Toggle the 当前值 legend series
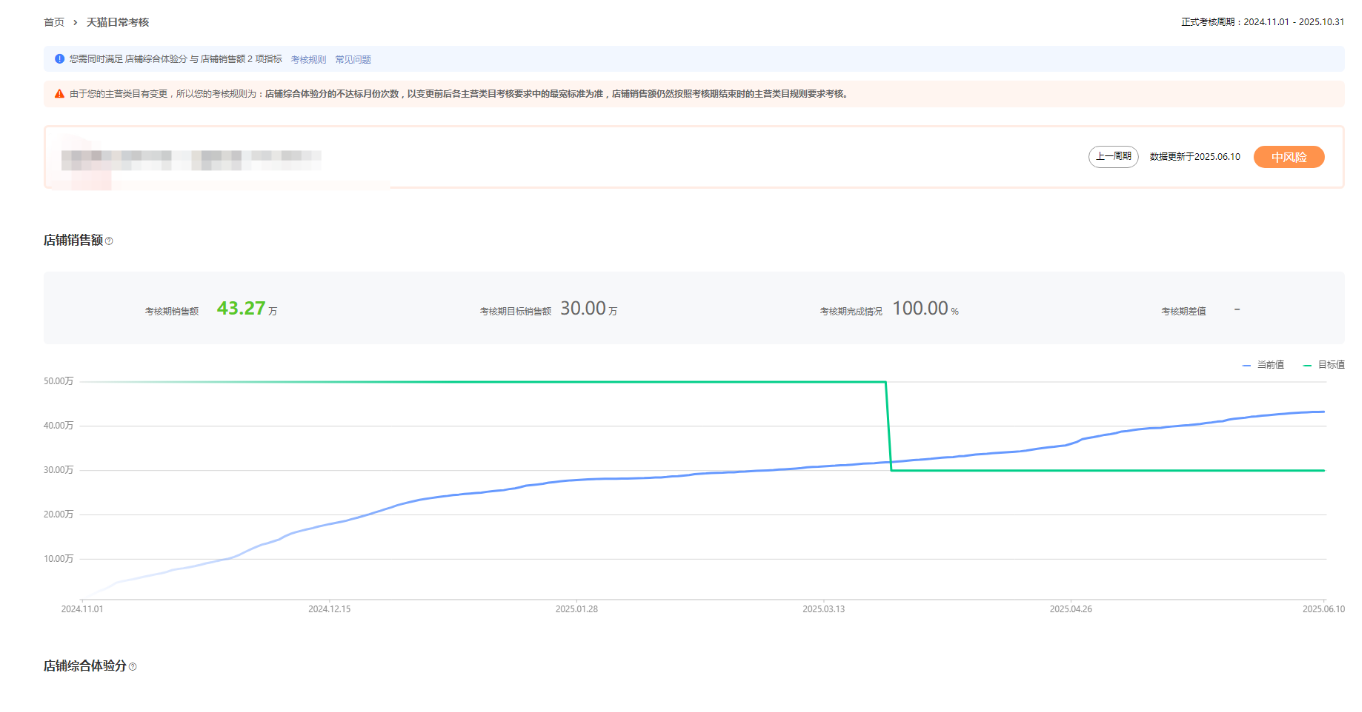This screenshot has width=1362, height=712. click(1262, 366)
